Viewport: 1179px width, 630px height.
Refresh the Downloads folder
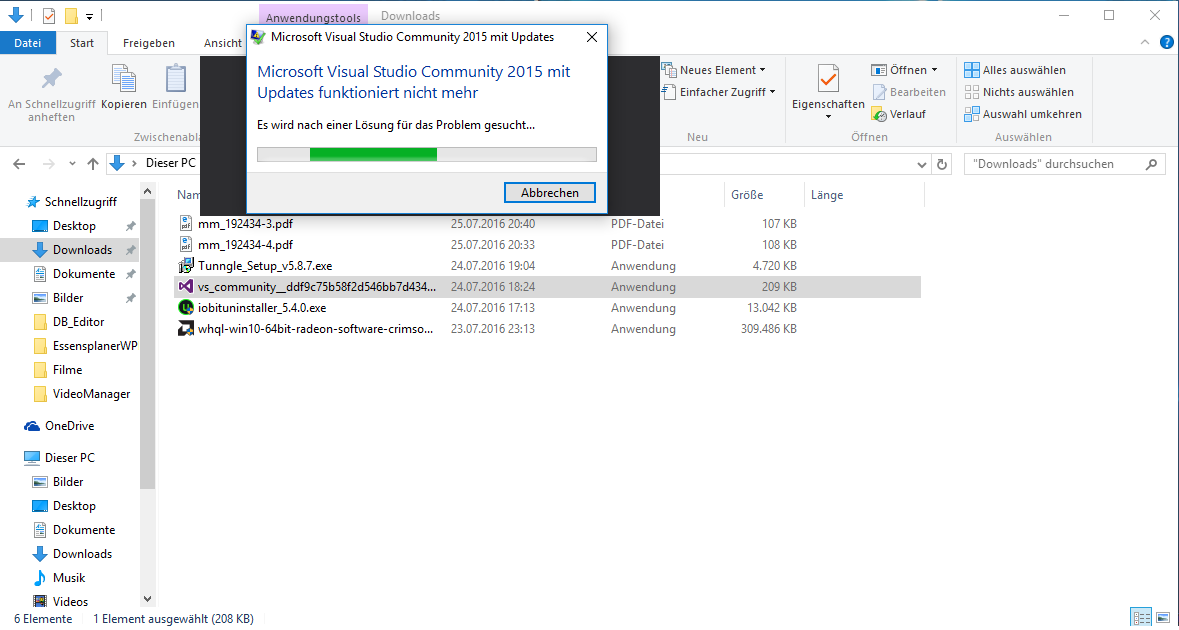(941, 164)
